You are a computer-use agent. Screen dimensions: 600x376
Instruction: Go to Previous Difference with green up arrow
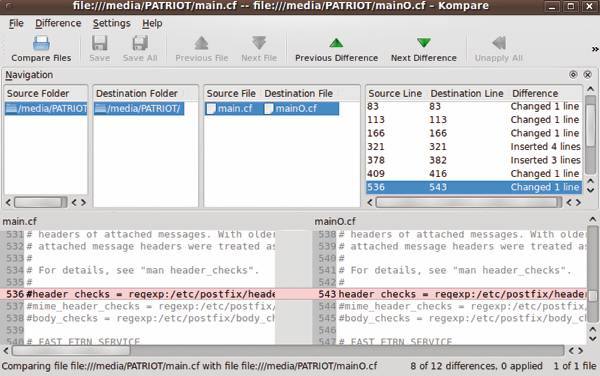336,43
